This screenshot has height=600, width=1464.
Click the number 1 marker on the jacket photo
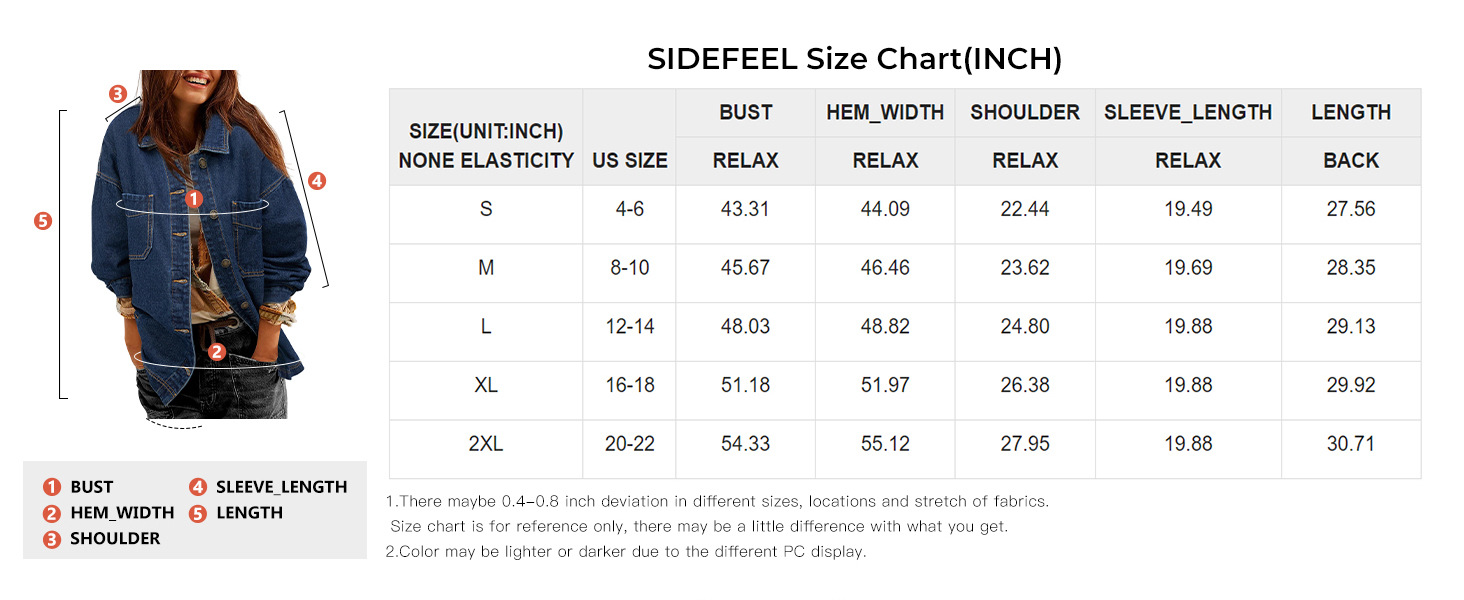[194, 199]
